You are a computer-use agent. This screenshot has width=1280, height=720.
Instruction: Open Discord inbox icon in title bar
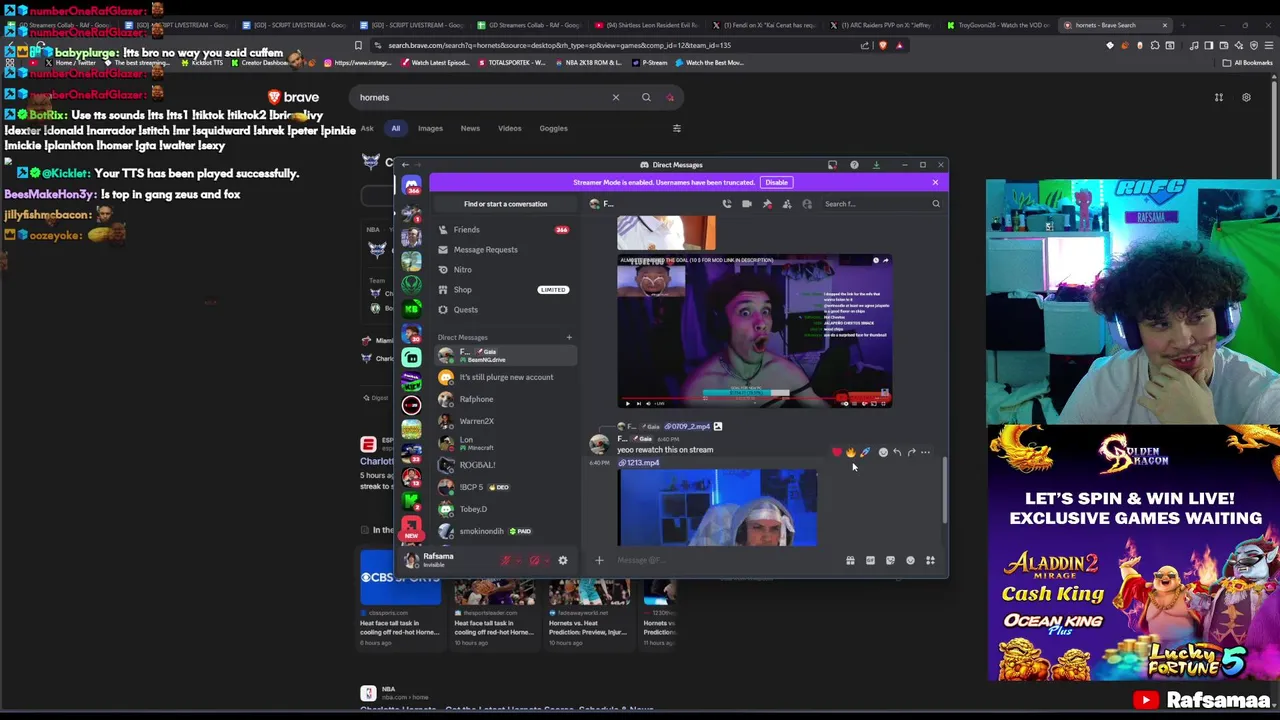pyautogui.click(x=832, y=165)
